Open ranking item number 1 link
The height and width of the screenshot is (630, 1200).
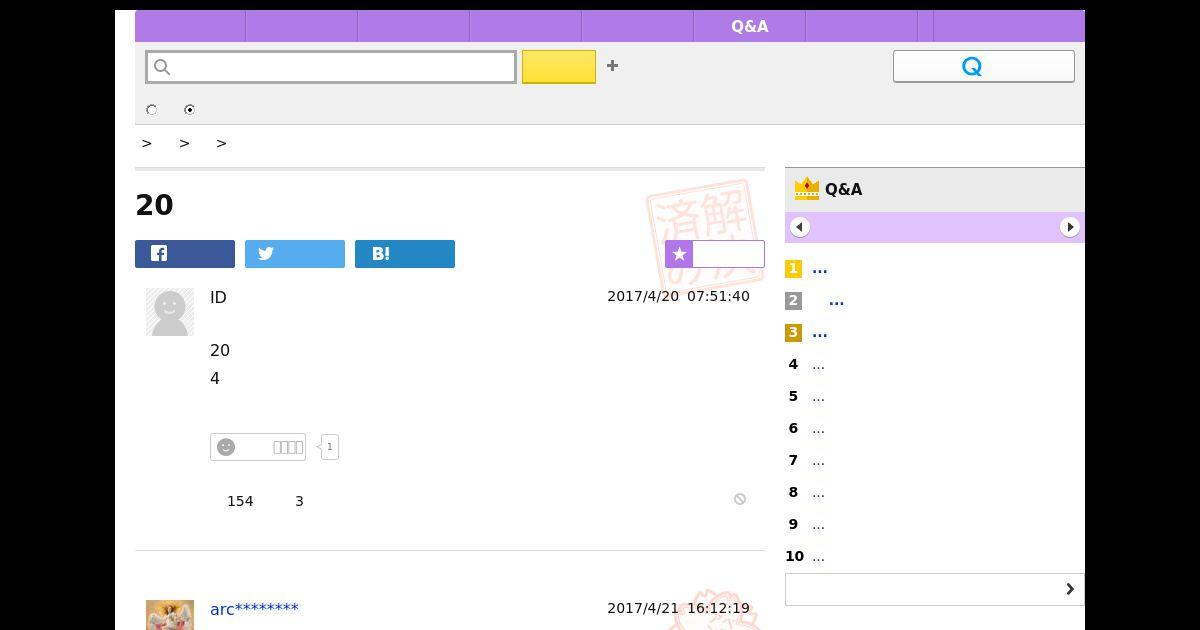(820, 269)
